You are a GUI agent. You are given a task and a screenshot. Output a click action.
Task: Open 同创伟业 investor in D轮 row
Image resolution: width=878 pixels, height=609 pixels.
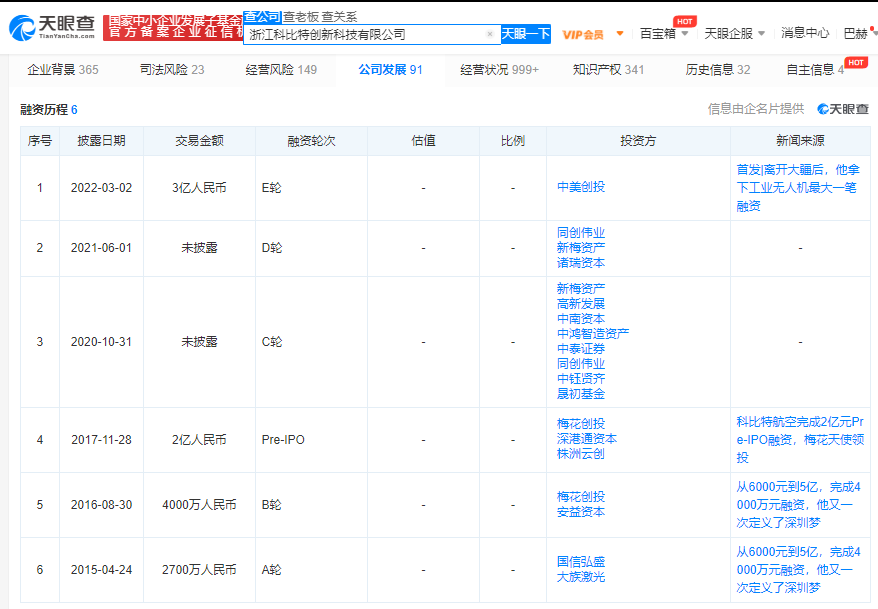coord(581,232)
